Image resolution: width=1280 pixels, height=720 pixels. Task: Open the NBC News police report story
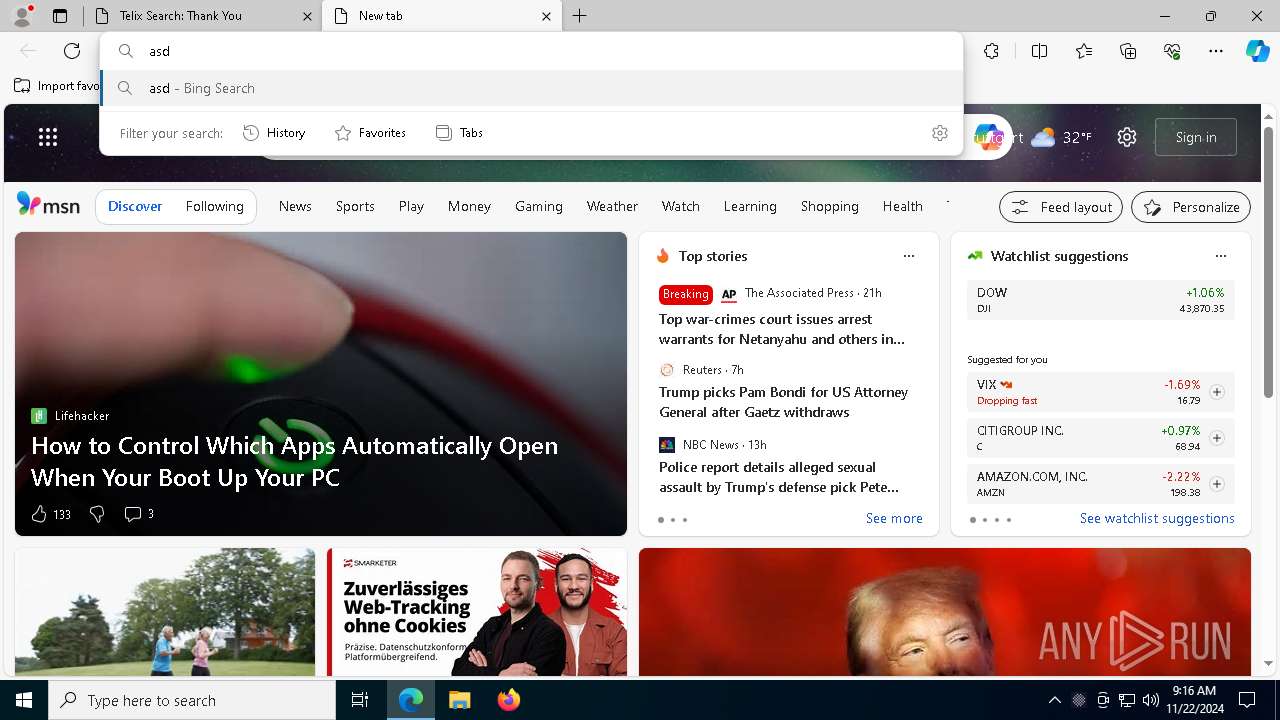(x=778, y=477)
